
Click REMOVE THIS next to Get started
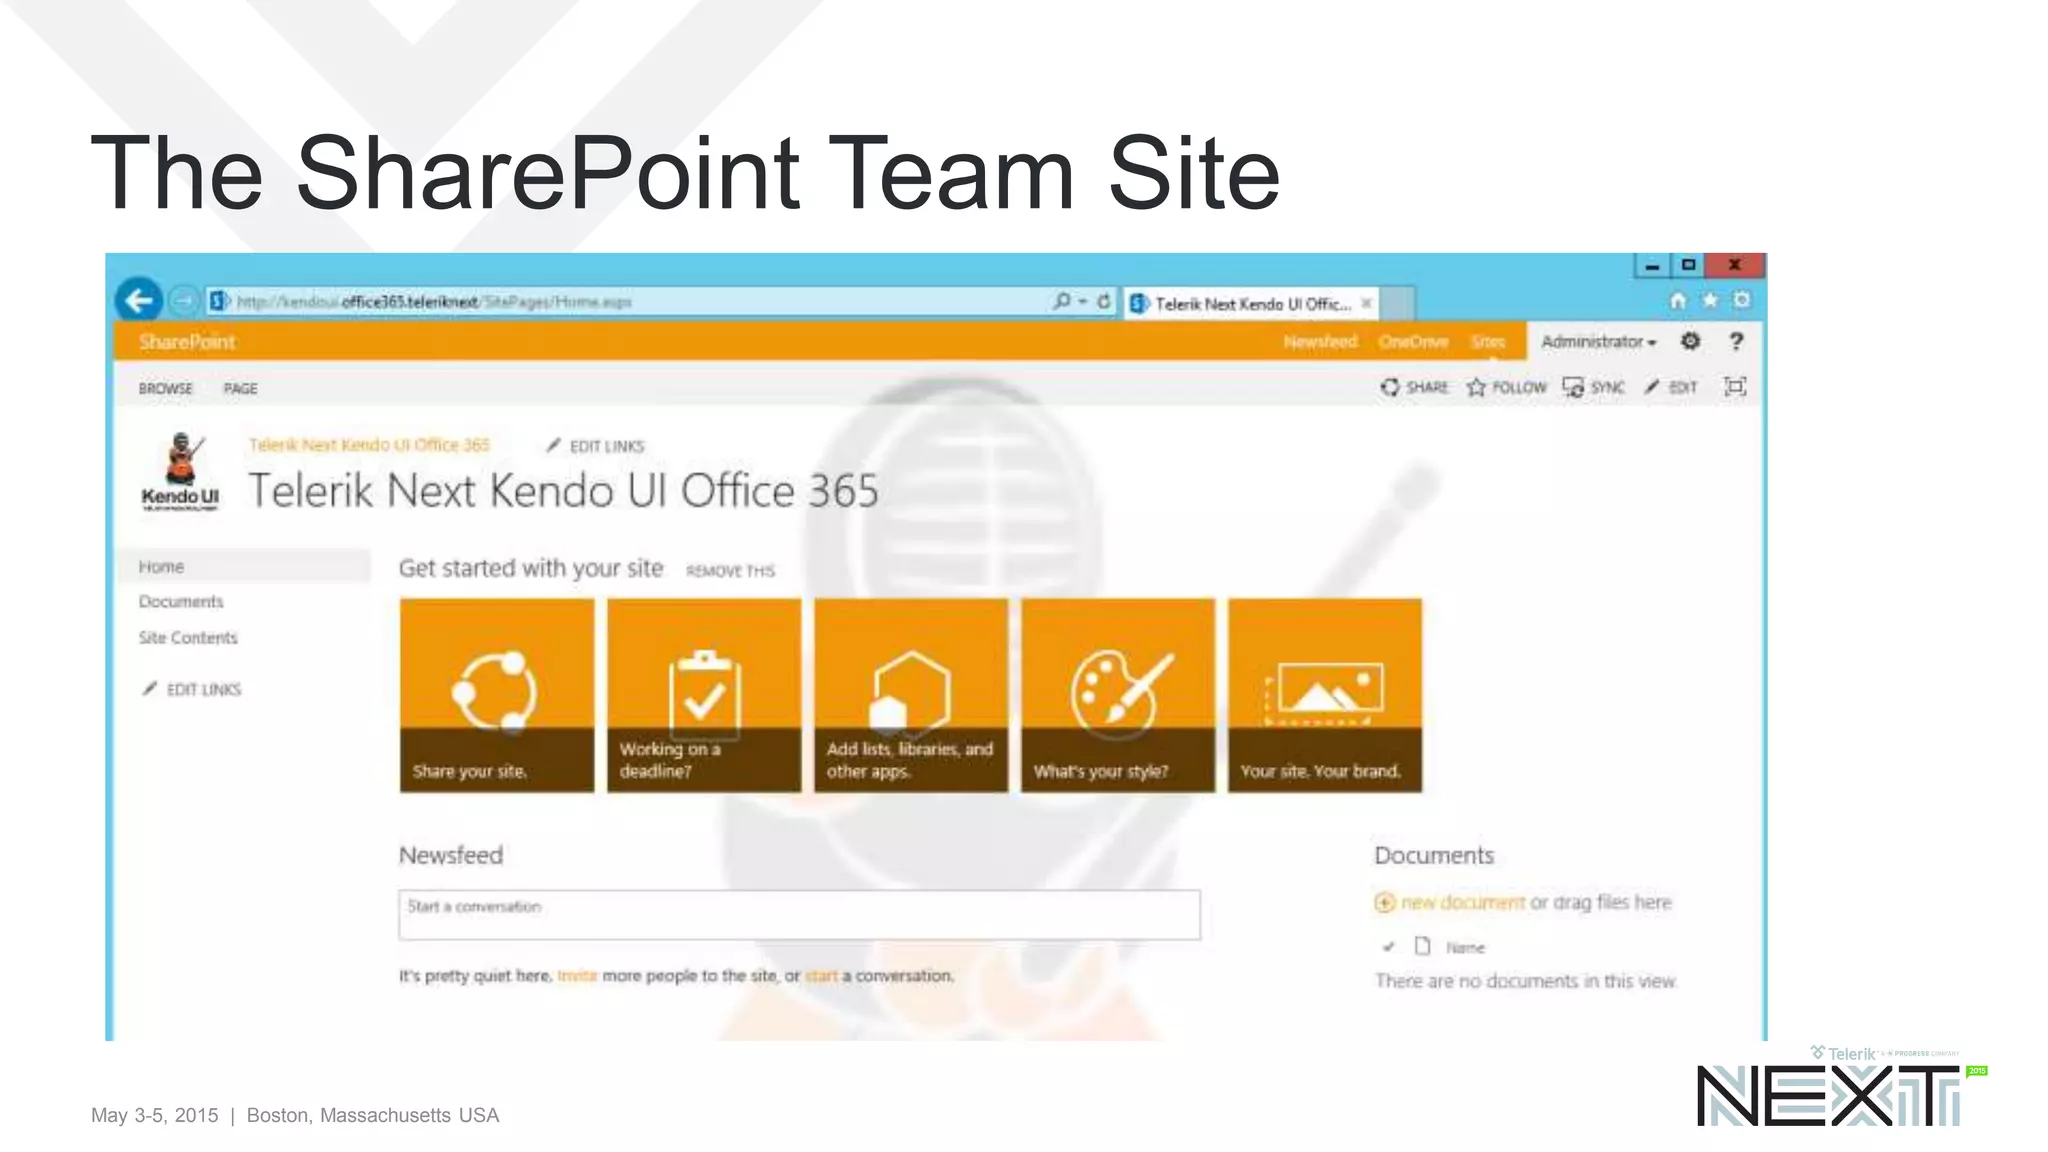[730, 571]
